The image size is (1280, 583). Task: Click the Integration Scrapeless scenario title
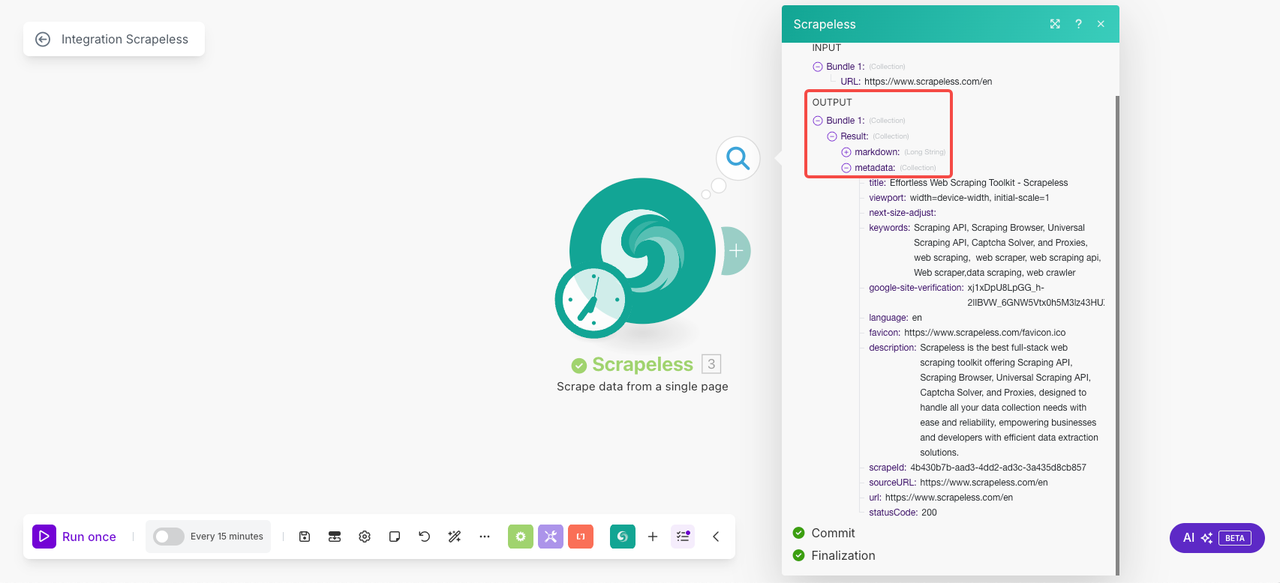(125, 40)
